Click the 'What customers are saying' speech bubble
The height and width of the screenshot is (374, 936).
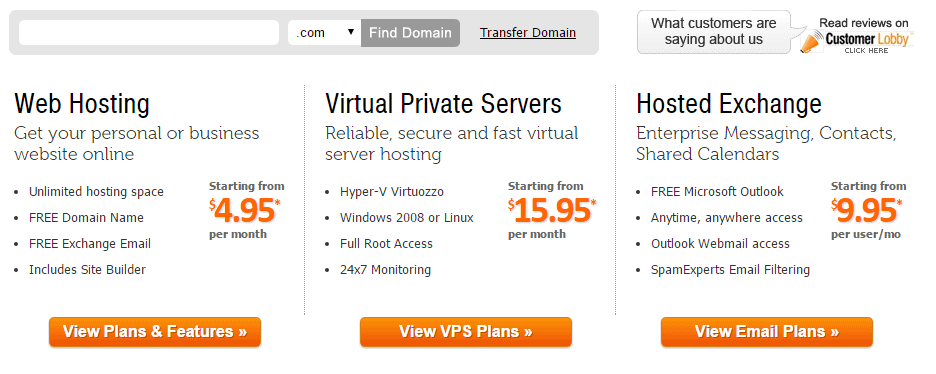click(x=714, y=32)
